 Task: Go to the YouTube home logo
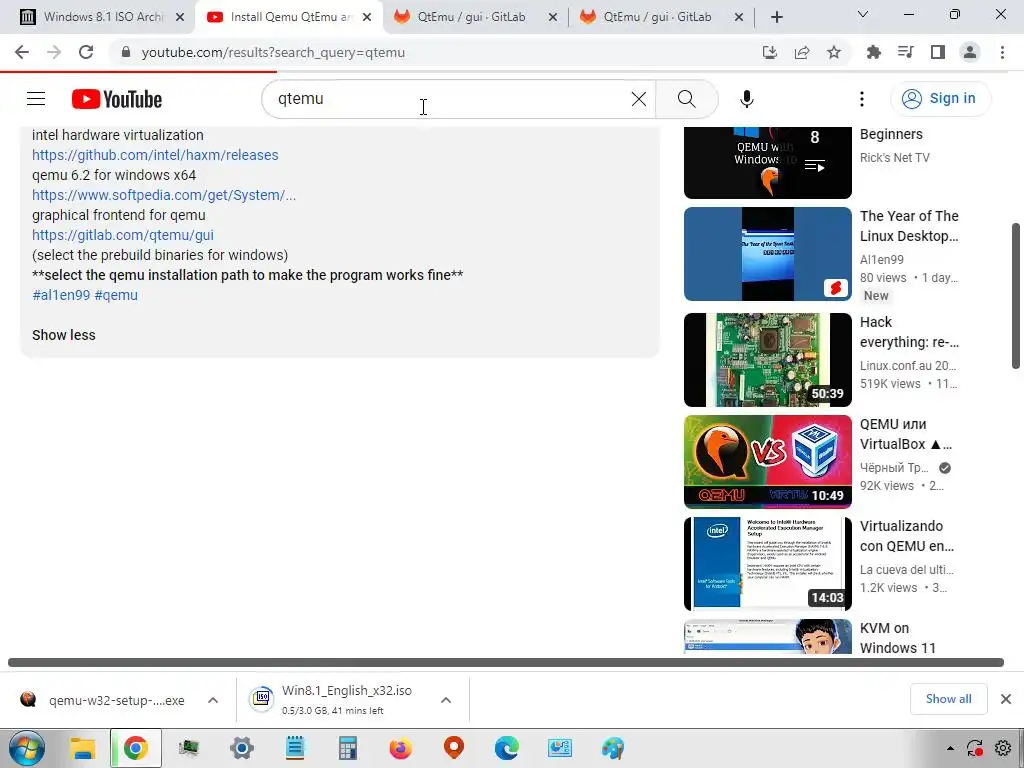point(117,99)
